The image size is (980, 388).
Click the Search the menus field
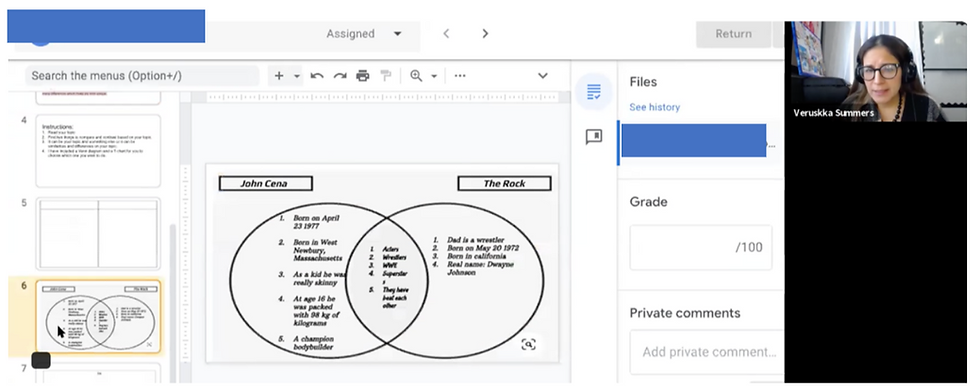click(x=142, y=76)
